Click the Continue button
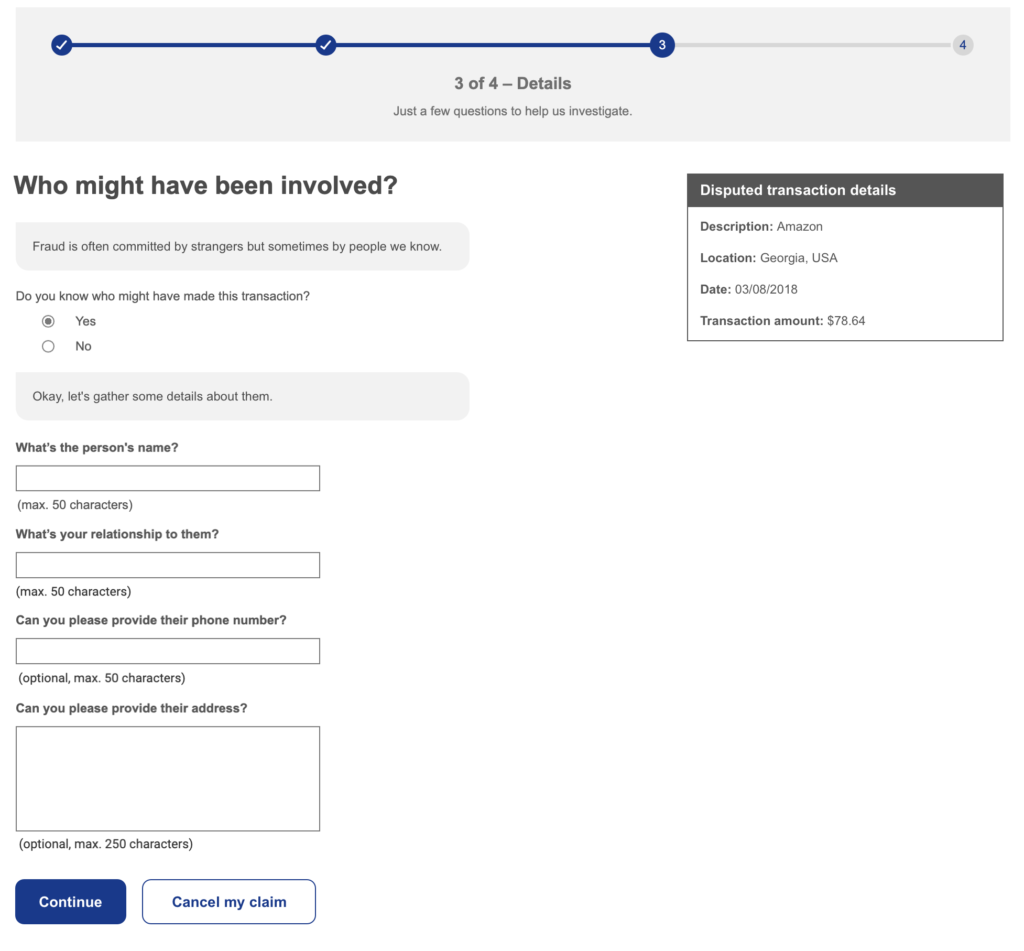The width and height of the screenshot is (1024, 951). (x=71, y=901)
